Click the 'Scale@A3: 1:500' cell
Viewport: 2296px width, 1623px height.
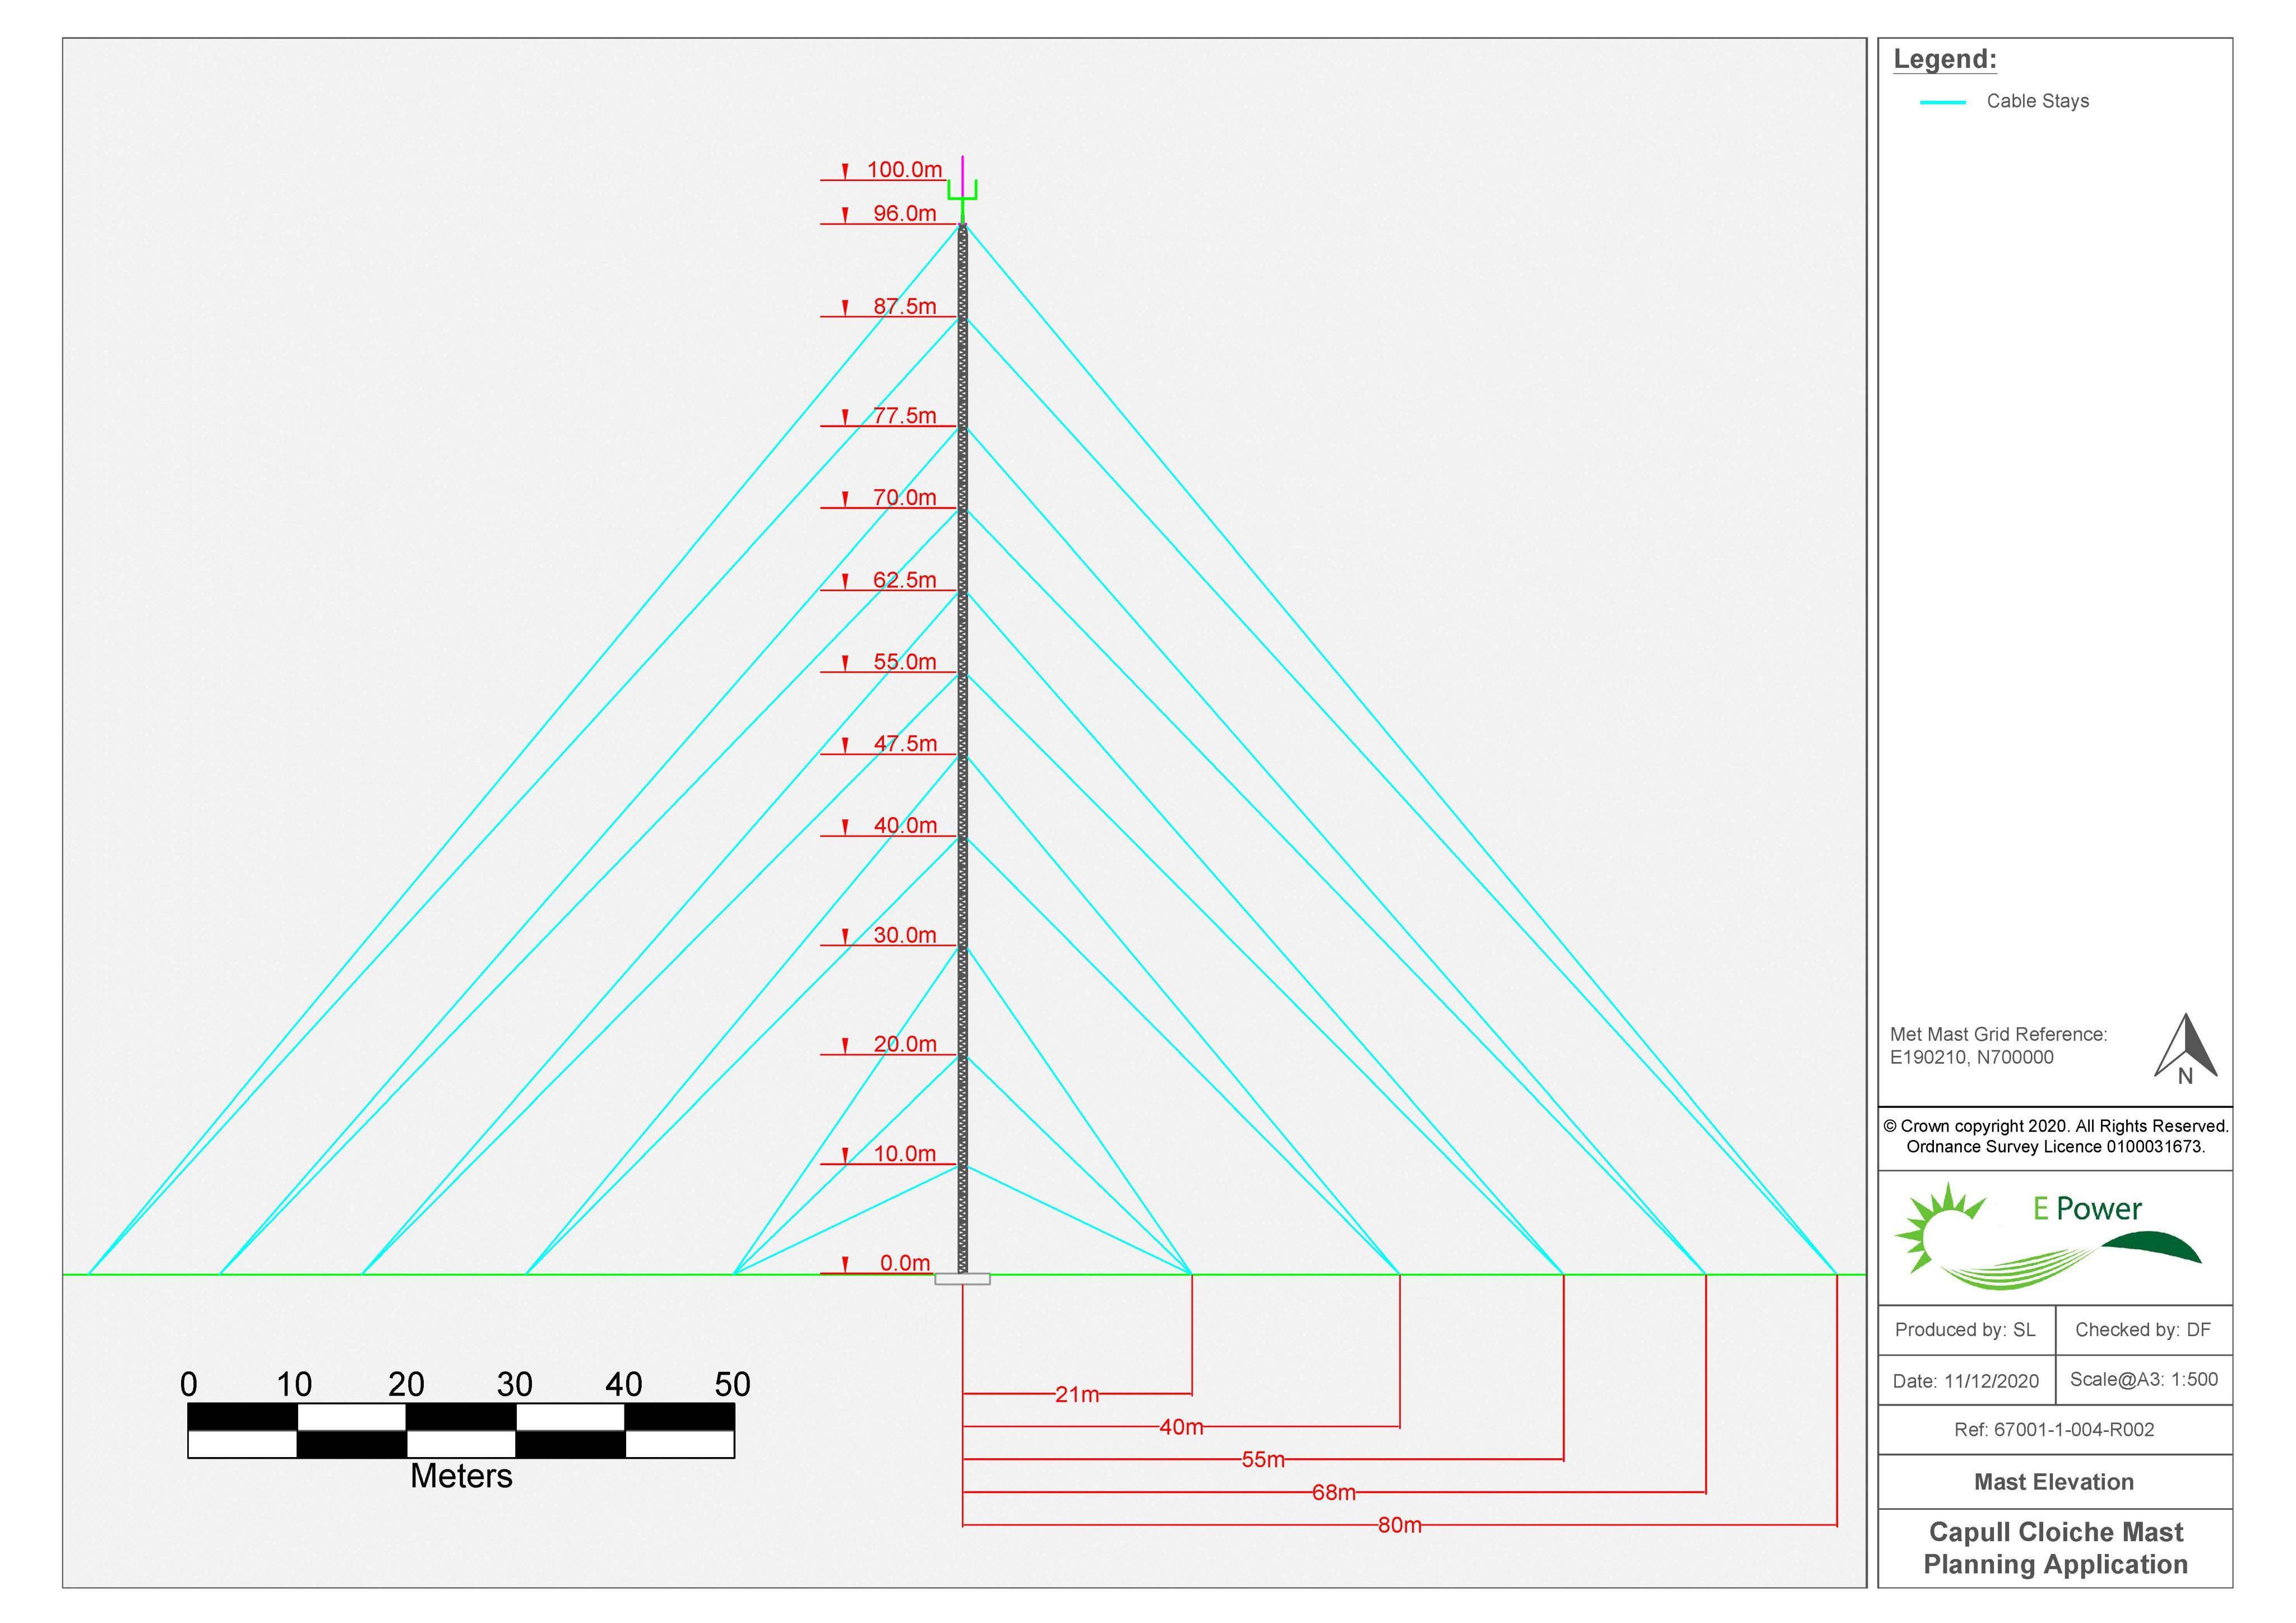point(2144,1380)
